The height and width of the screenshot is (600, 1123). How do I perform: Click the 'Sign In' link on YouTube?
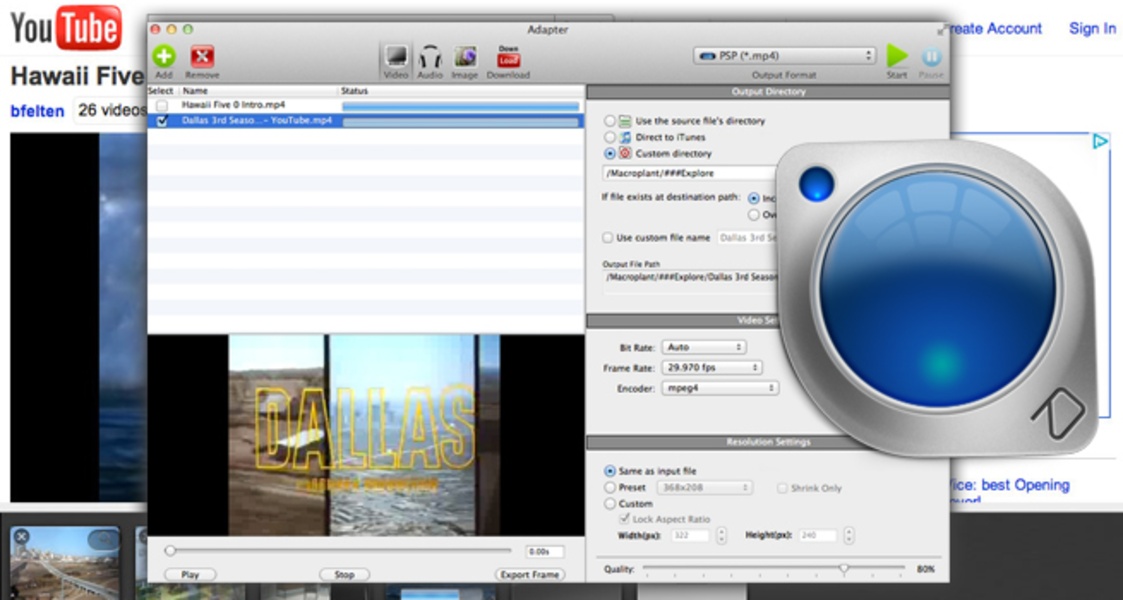pyautogui.click(x=1092, y=29)
